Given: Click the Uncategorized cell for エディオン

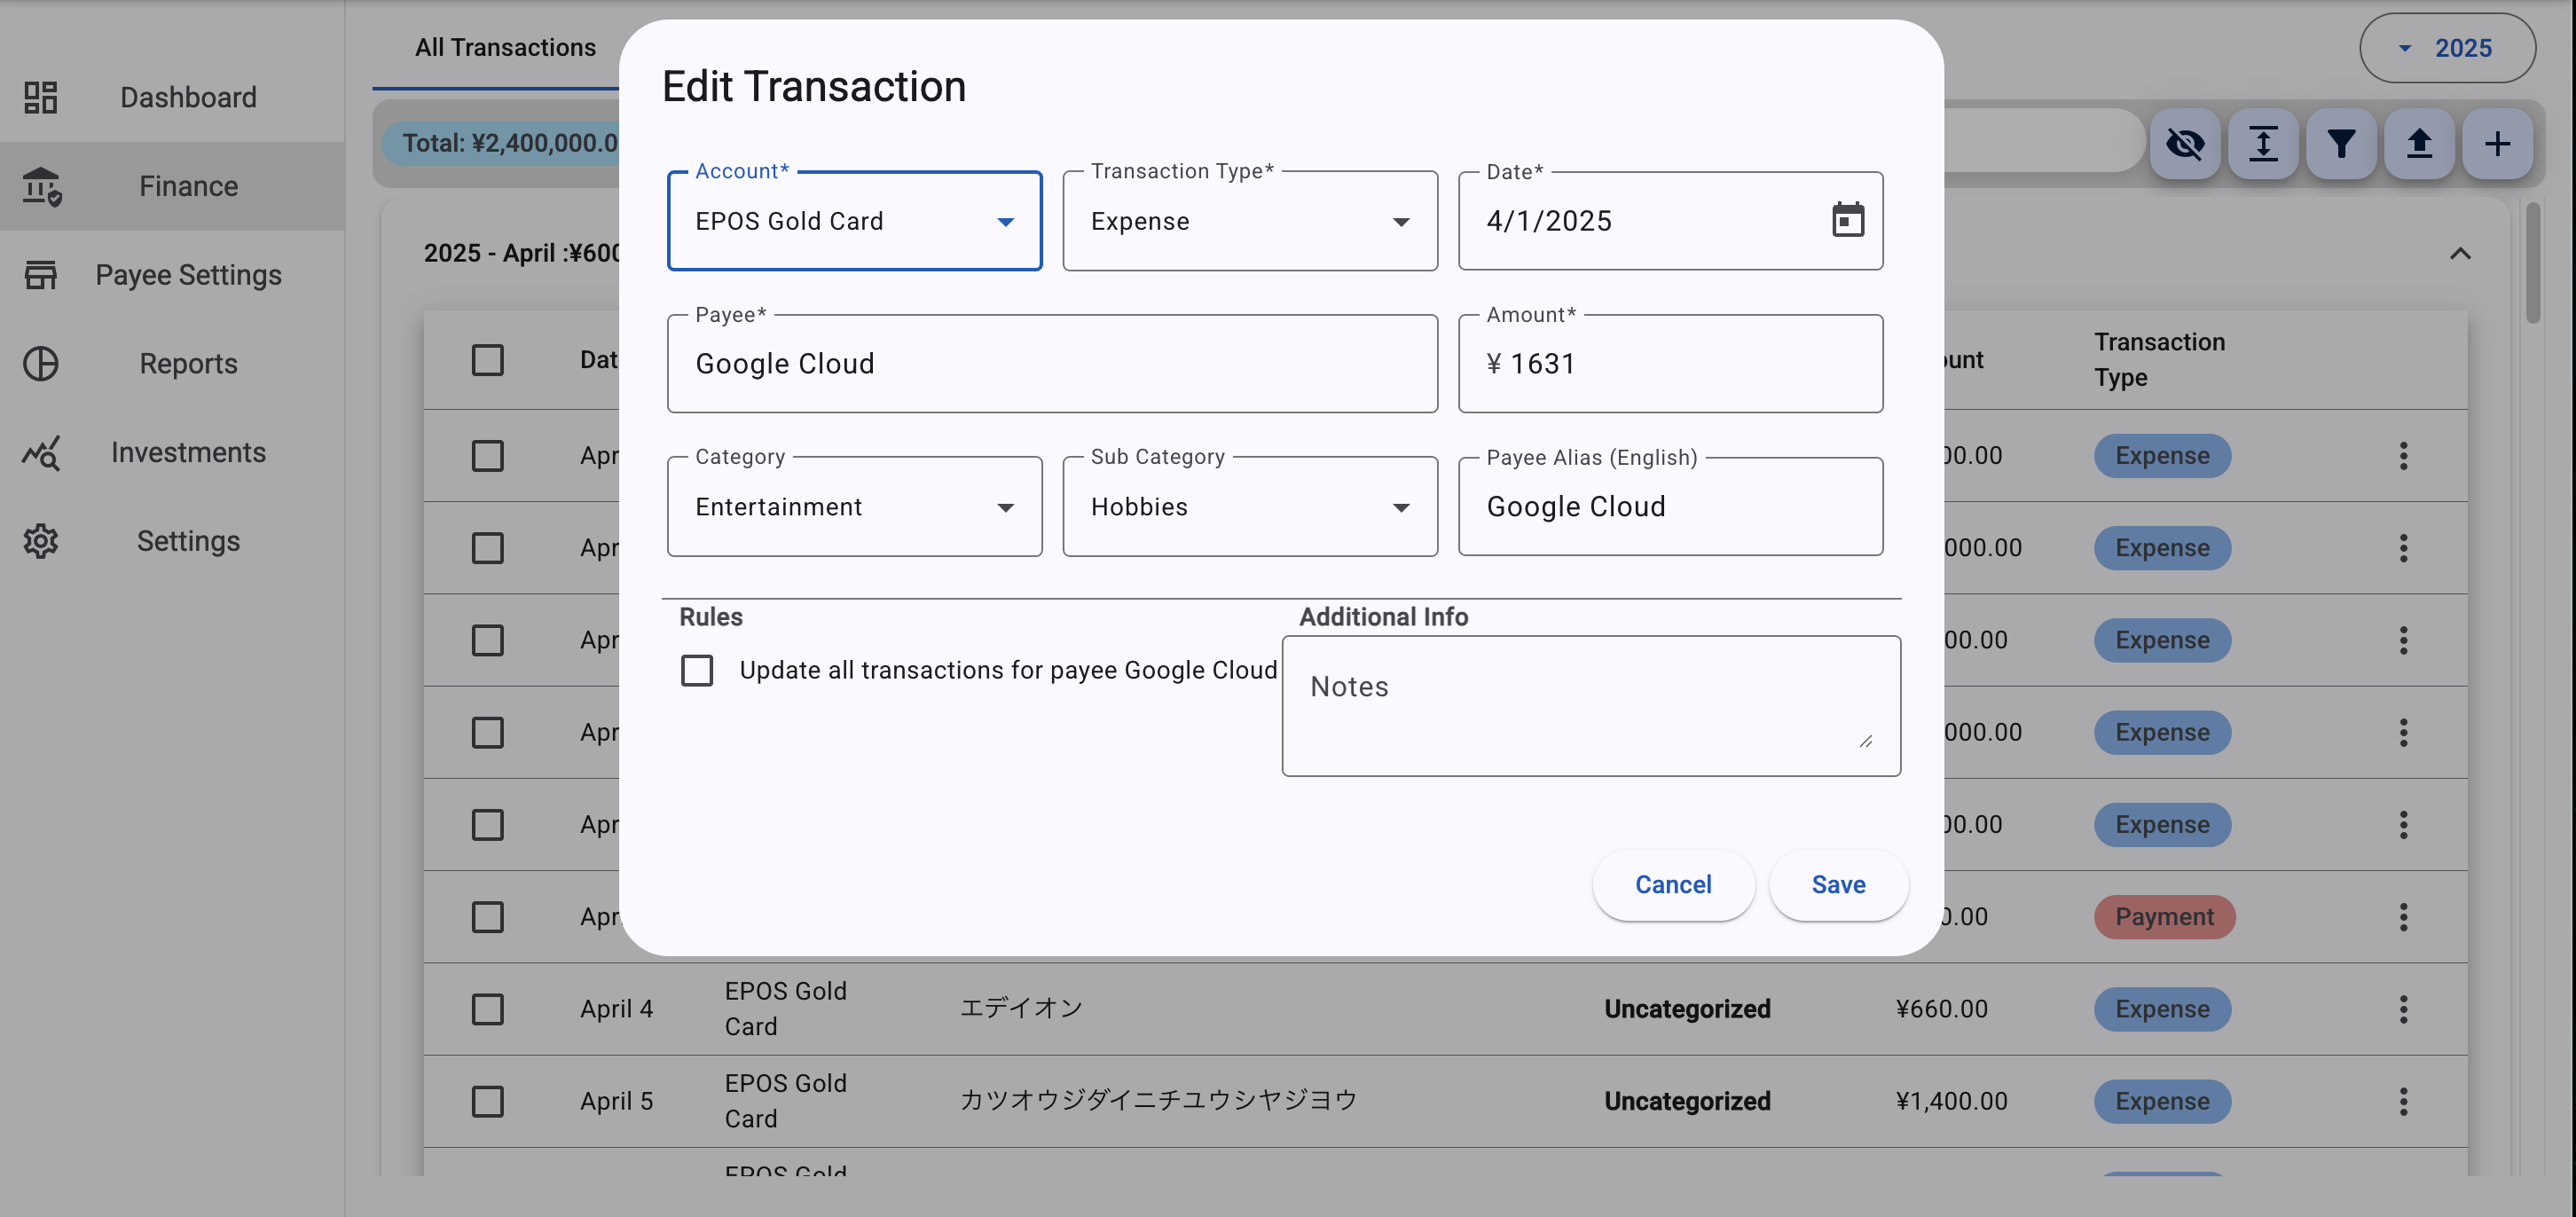Looking at the screenshot, I should pyautogui.click(x=1687, y=1009).
